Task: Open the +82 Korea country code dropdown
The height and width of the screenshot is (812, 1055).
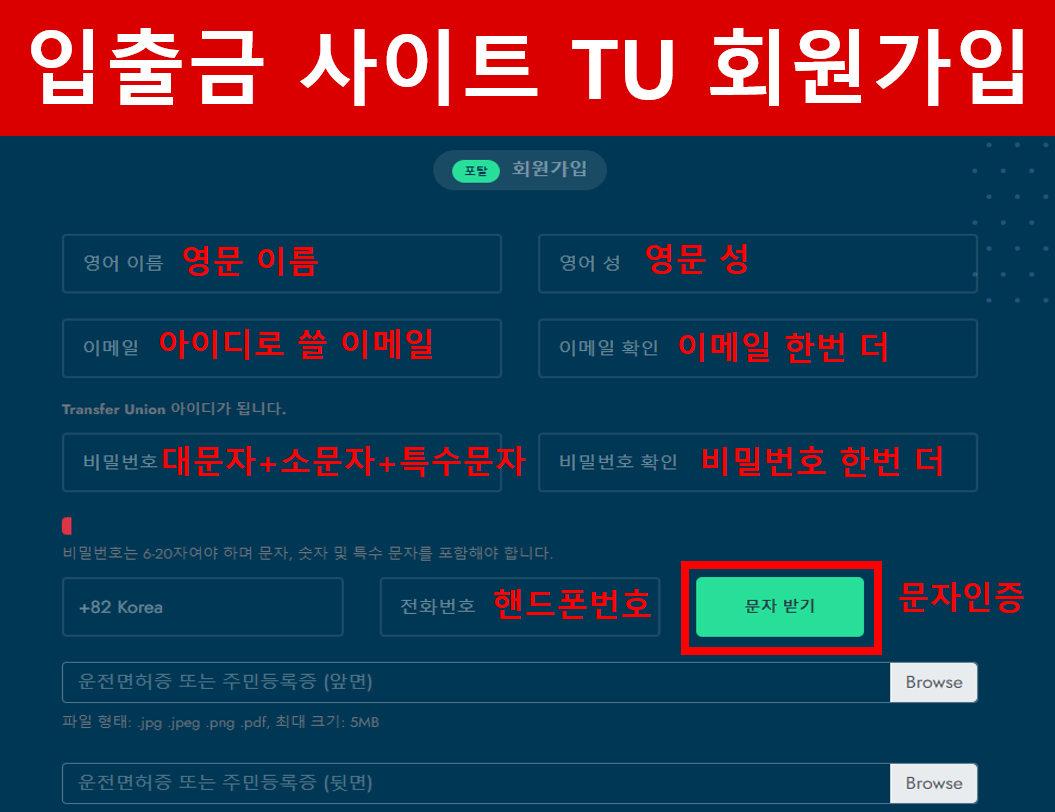Action: pos(203,607)
